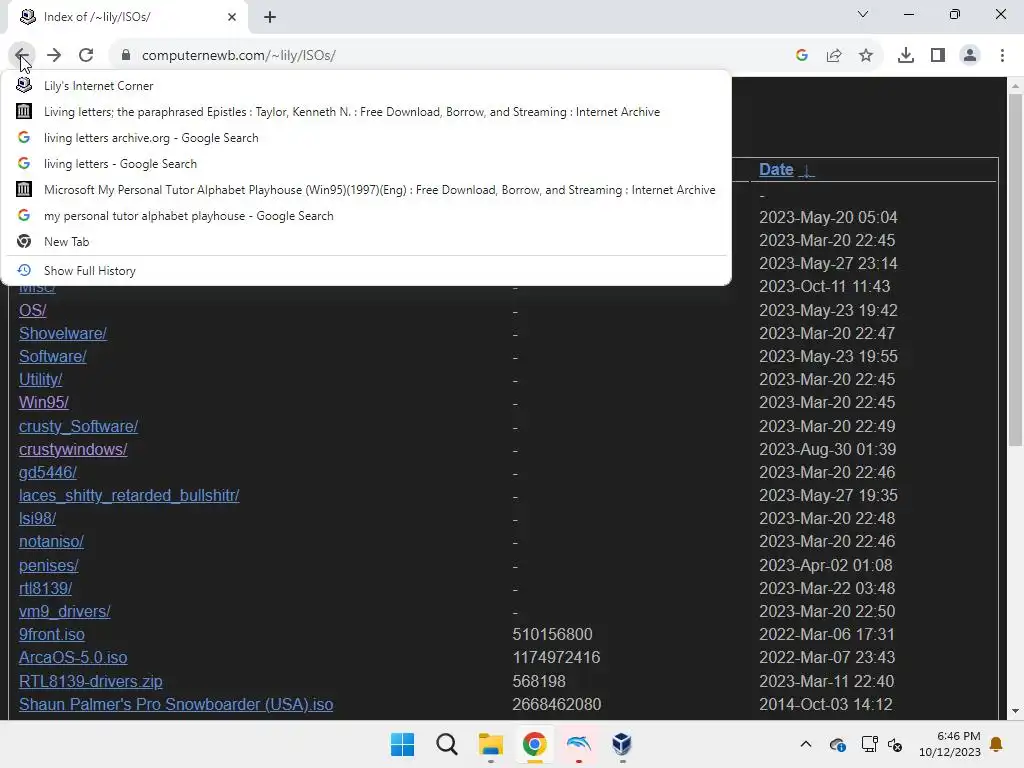Bookmark this page with the star icon

866,55
